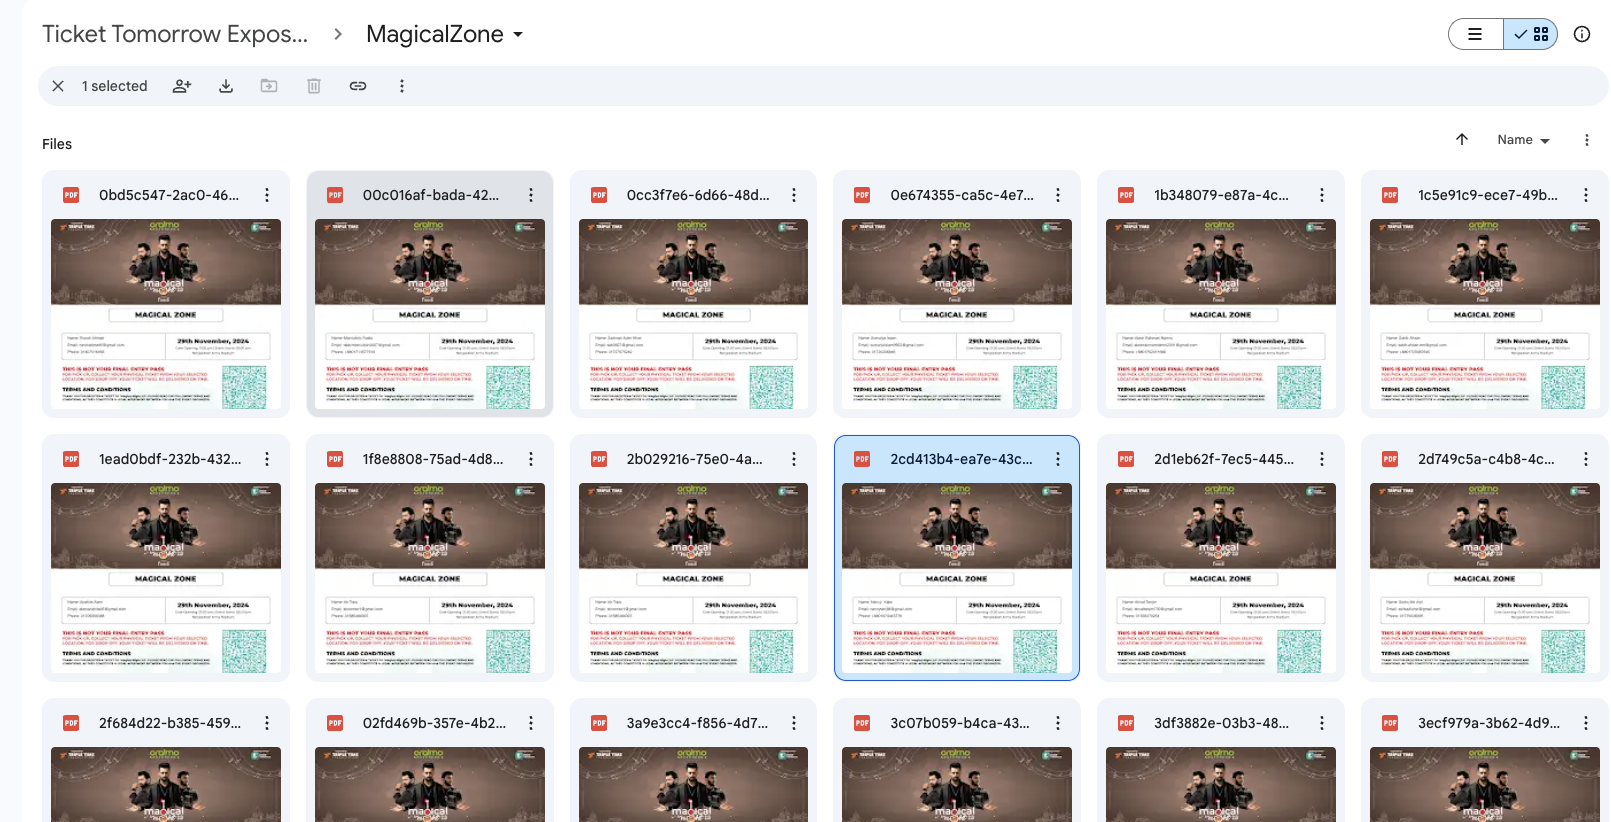The image size is (1611, 822).
Task: Click file name 3ecf979a-3b62-4d9...
Action: pyautogui.click(x=1489, y=723)
